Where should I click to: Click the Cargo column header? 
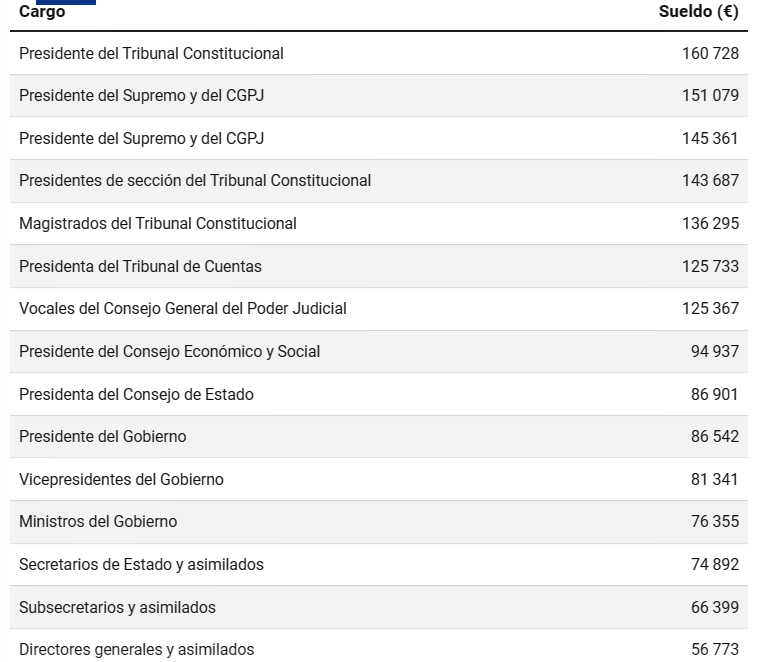(42, 11)
